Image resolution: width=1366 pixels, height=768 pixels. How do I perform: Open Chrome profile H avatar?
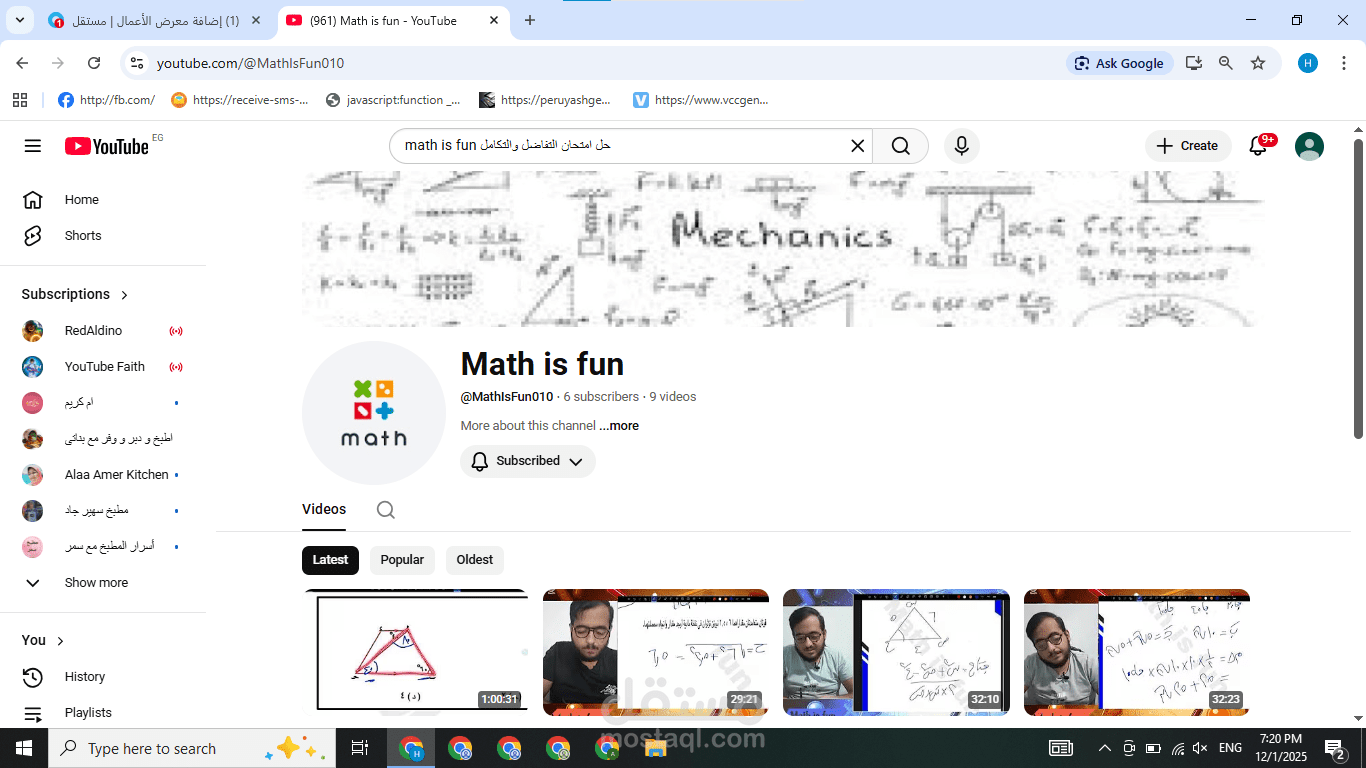[1308, 63]
